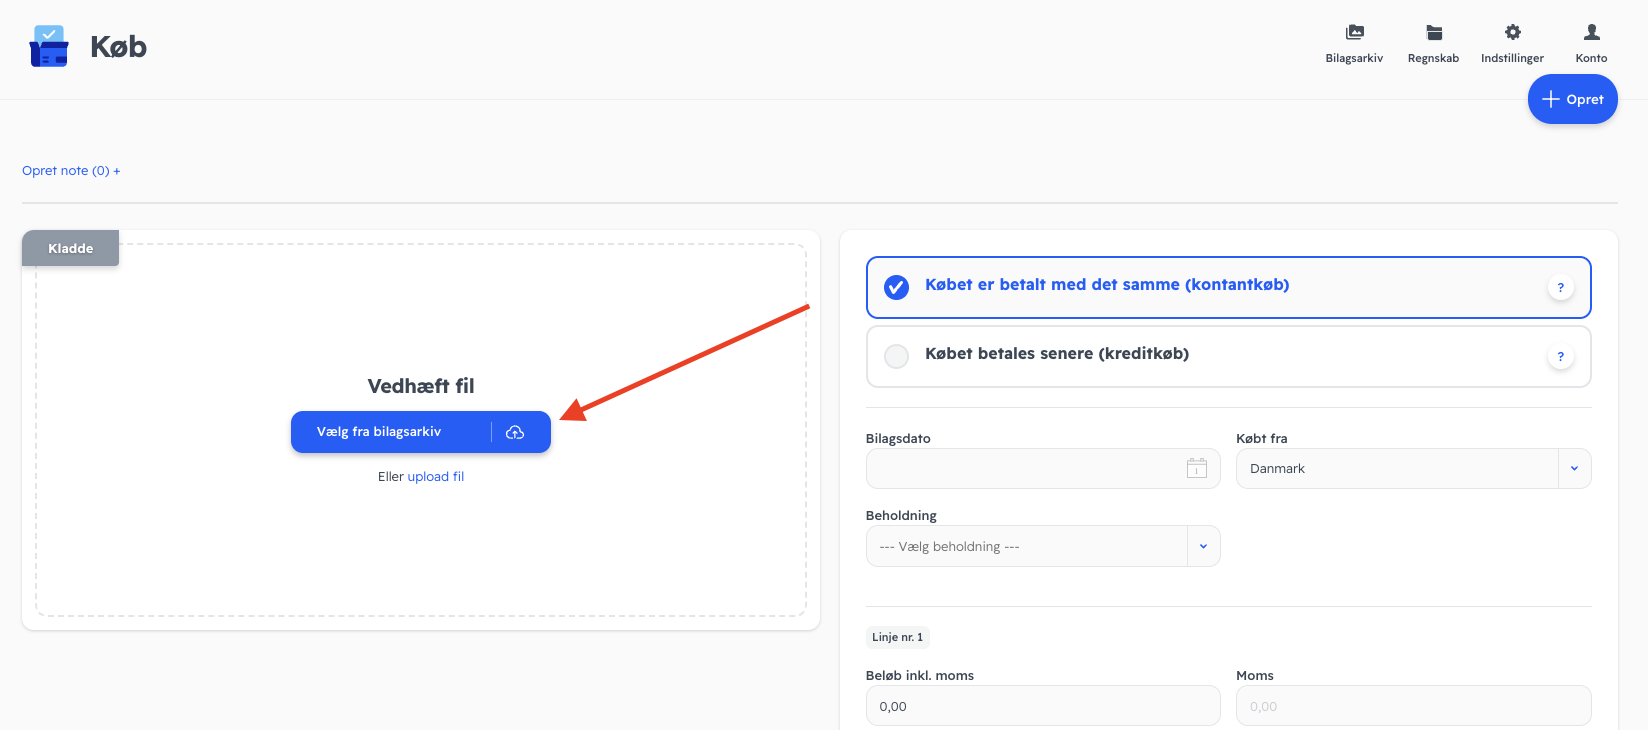Open the calendar icon in Bilagsdato field

pyautogui.click(x=1196, y=468)
